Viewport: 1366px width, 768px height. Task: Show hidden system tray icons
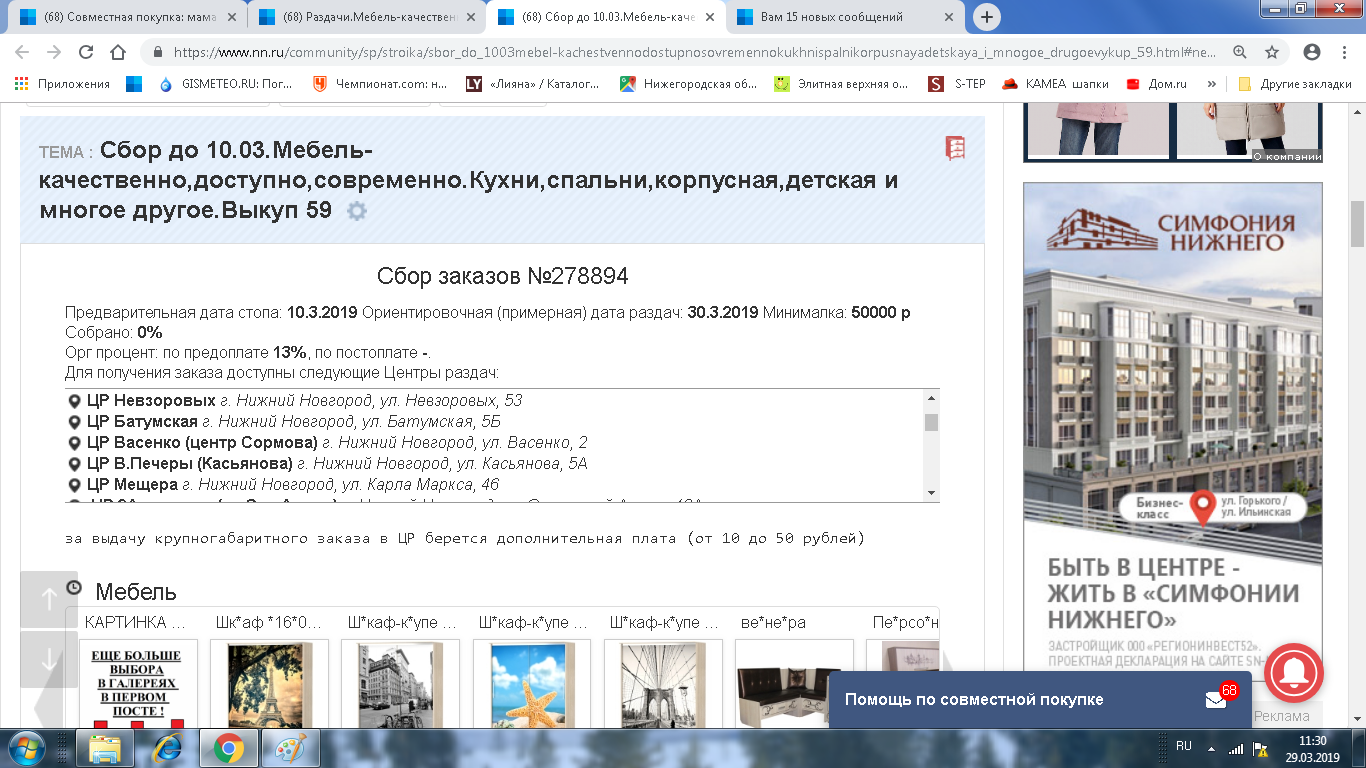tap(1211, 748)
